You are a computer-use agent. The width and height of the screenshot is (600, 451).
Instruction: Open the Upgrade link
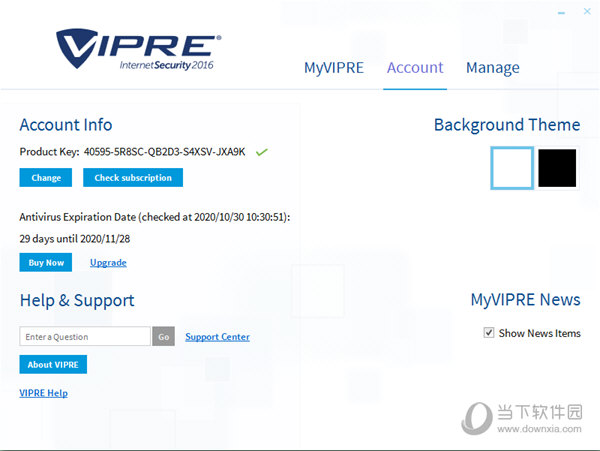(x=108, y=263)
